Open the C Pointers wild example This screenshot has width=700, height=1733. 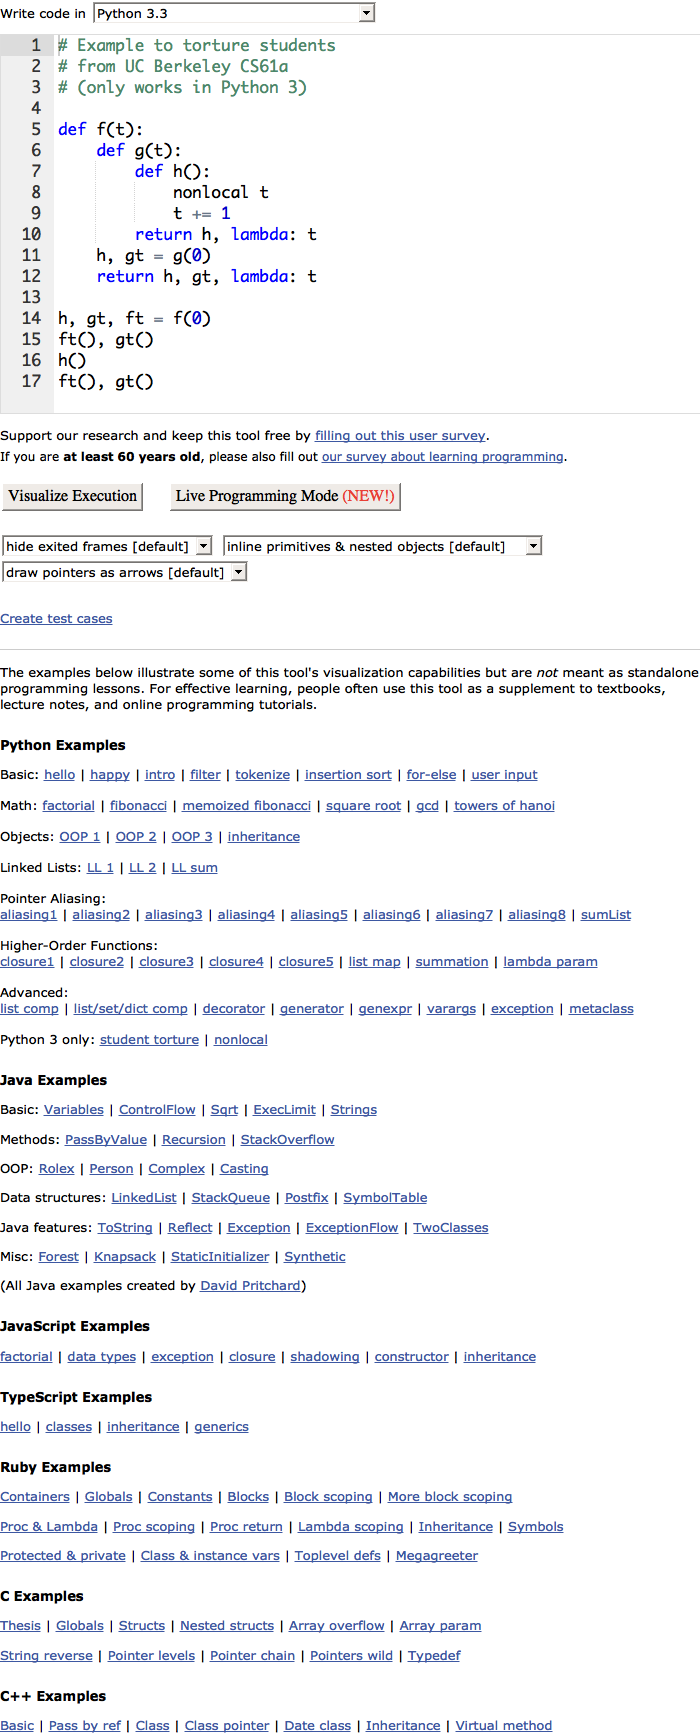[351, 1656]
